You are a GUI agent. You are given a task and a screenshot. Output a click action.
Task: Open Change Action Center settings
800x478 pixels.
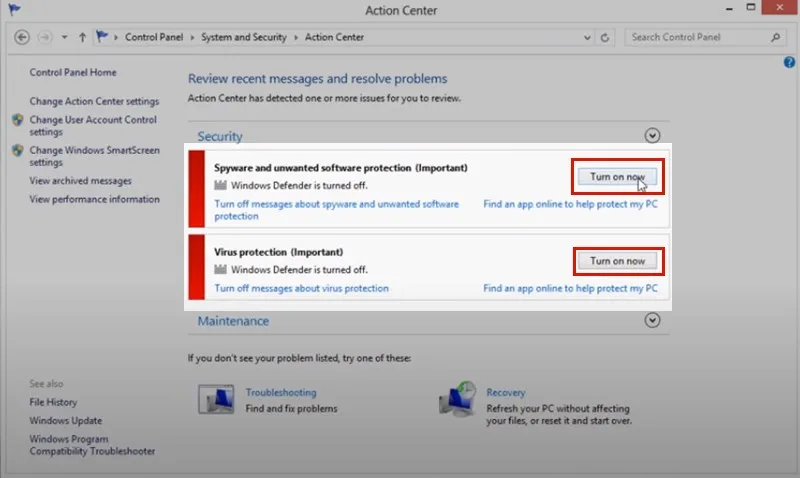94,101
